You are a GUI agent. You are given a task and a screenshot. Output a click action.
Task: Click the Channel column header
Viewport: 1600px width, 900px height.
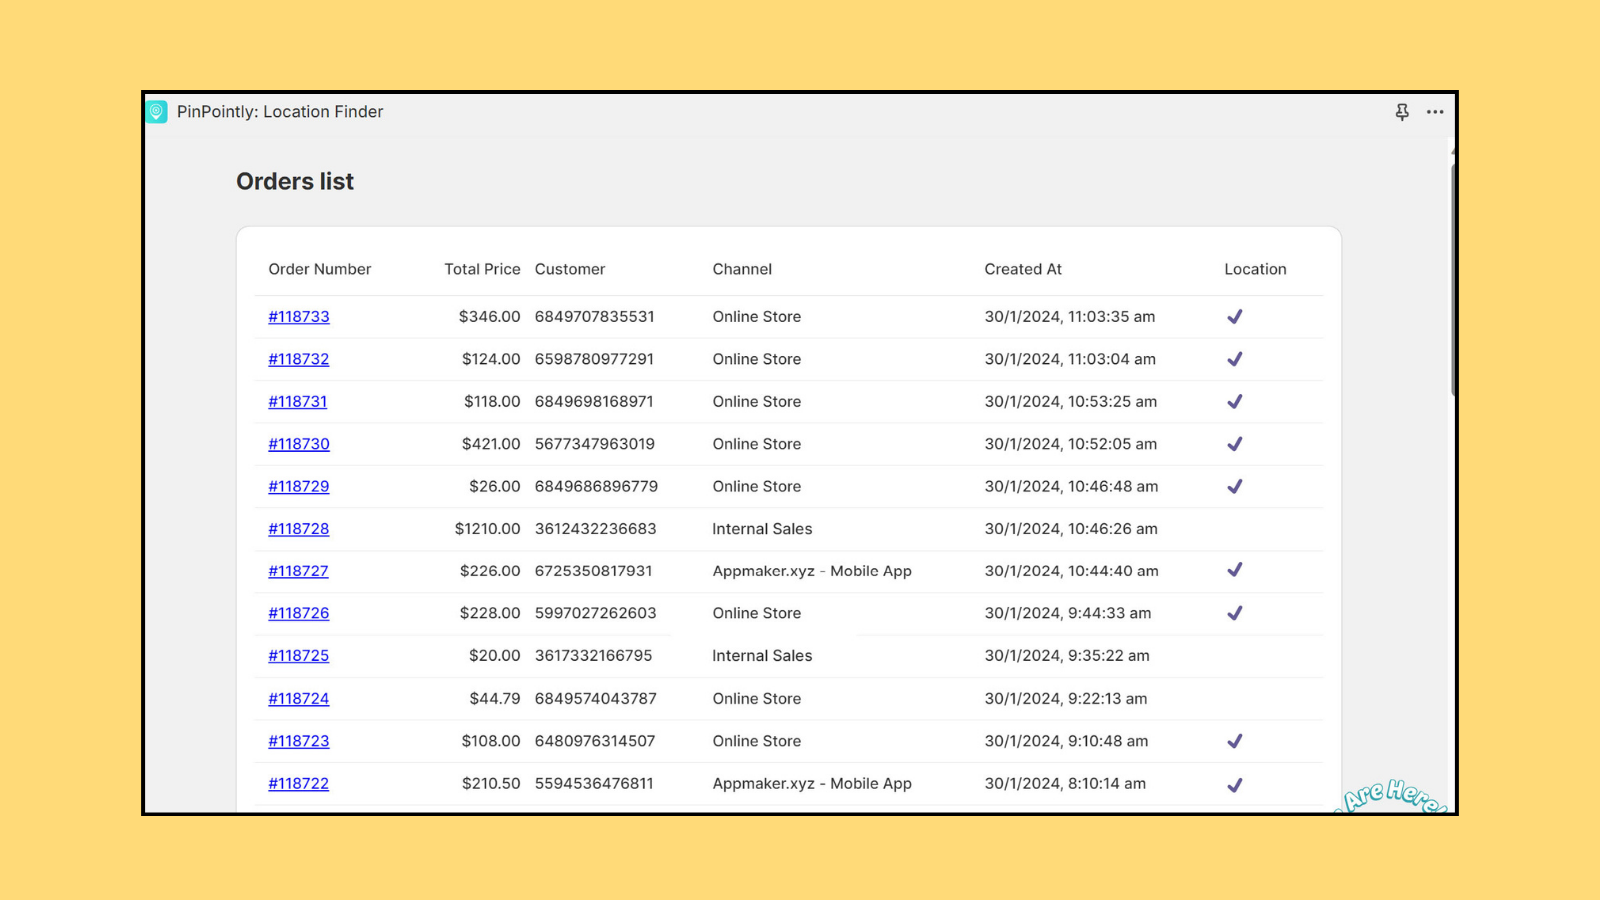click(x=742, y=269)
